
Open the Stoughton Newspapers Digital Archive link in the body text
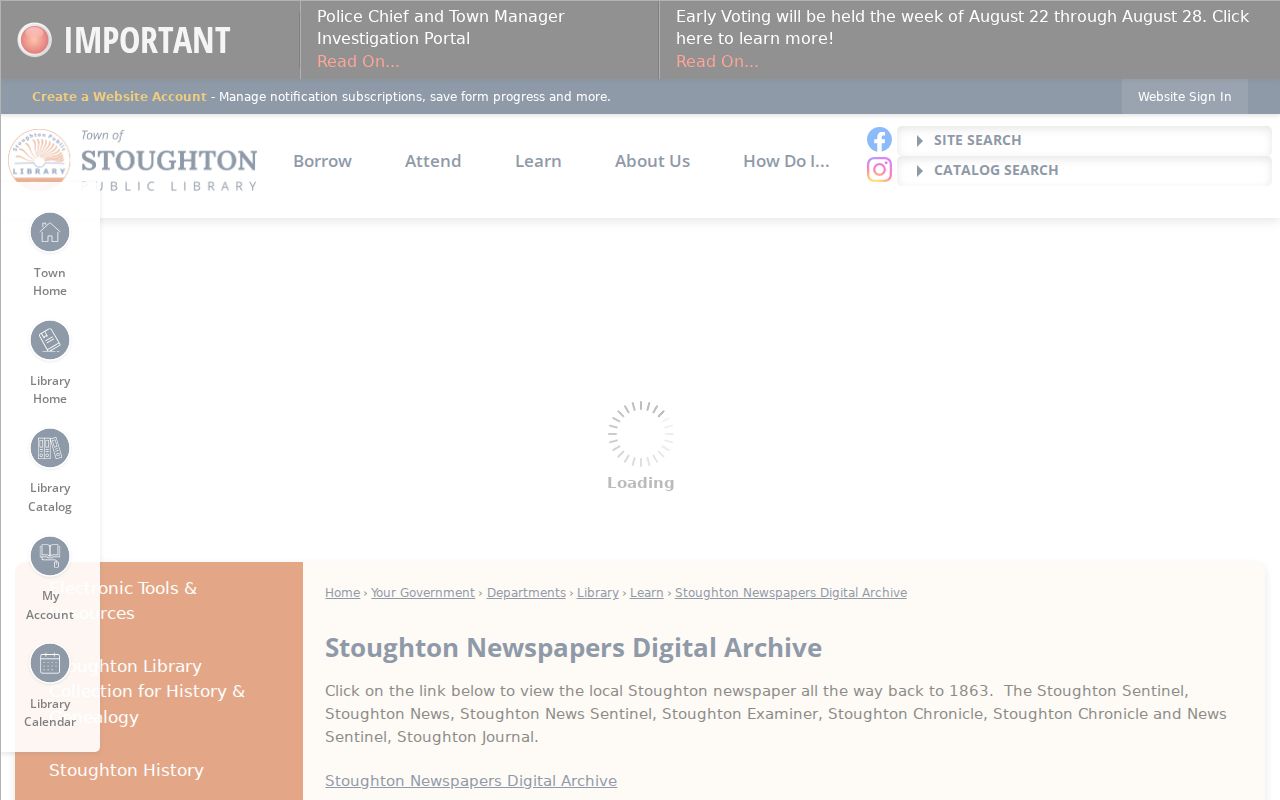coord(471,781)
